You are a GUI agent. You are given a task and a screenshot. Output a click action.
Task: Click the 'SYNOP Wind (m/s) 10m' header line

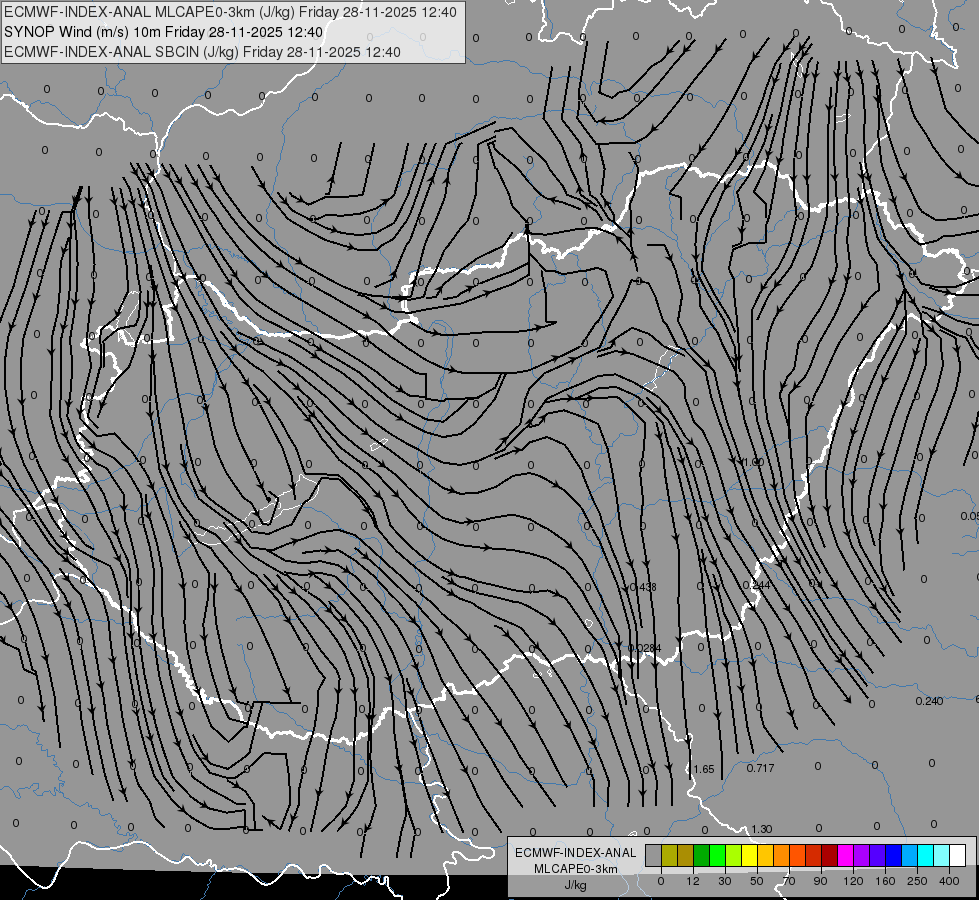164,32
